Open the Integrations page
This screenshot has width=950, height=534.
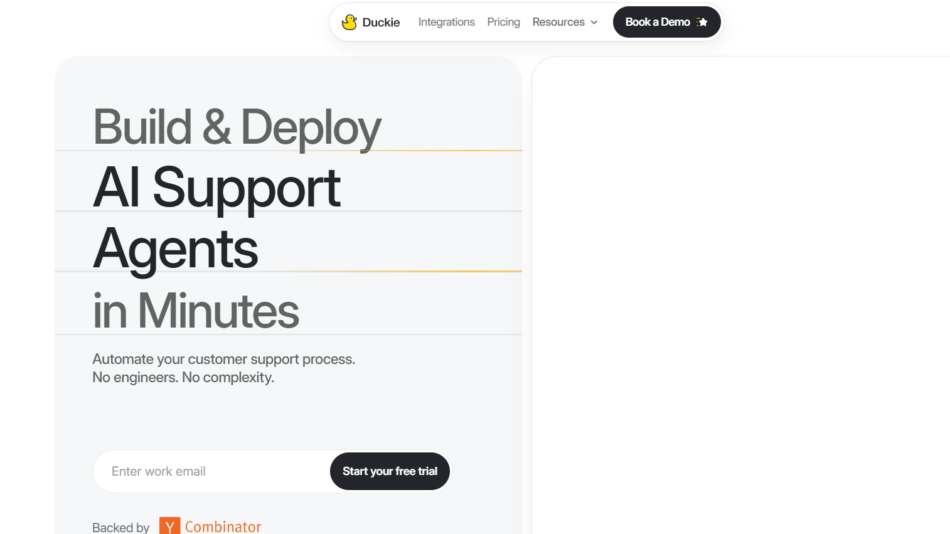[x=446, y=22]
